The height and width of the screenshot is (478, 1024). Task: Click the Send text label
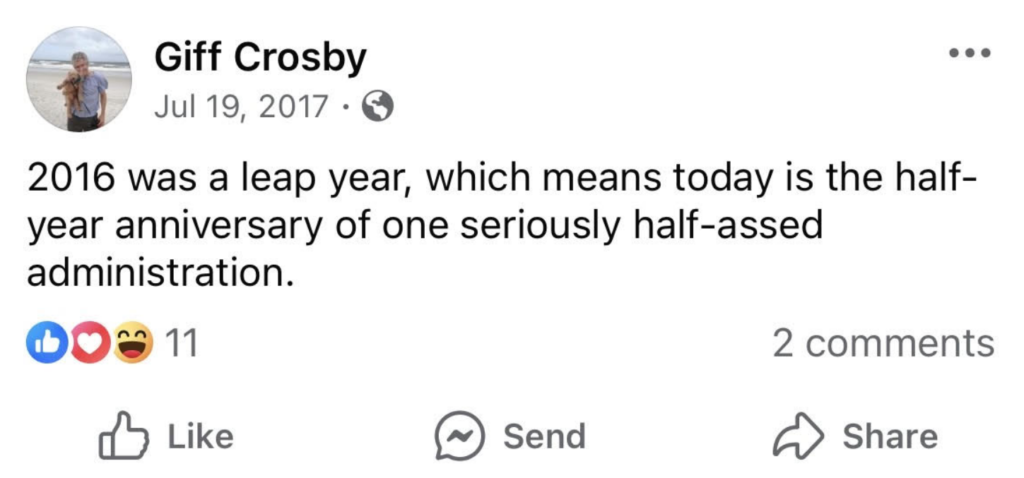[544, 437]
